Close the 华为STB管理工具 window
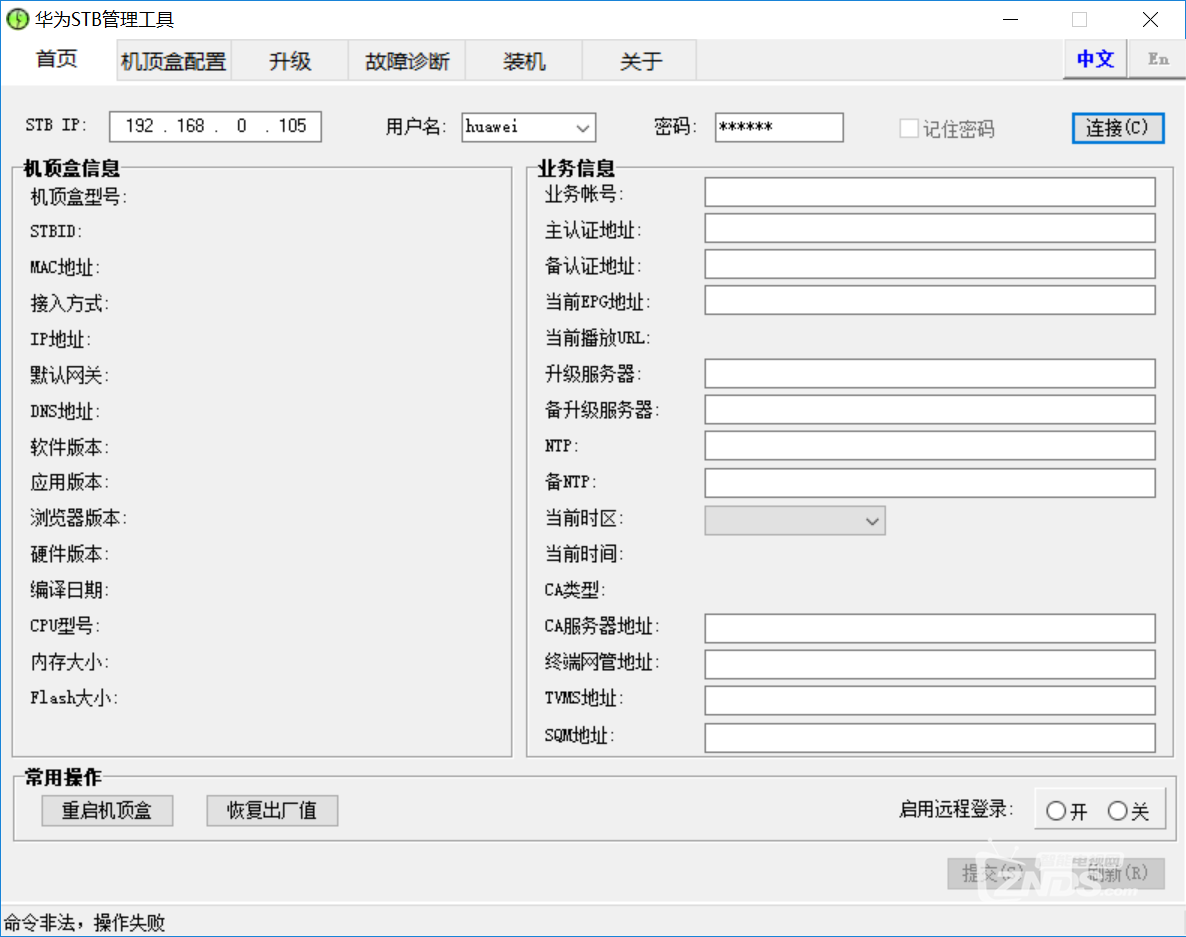This screenshot has height=937, width=1186. [x=1150, y=20]
